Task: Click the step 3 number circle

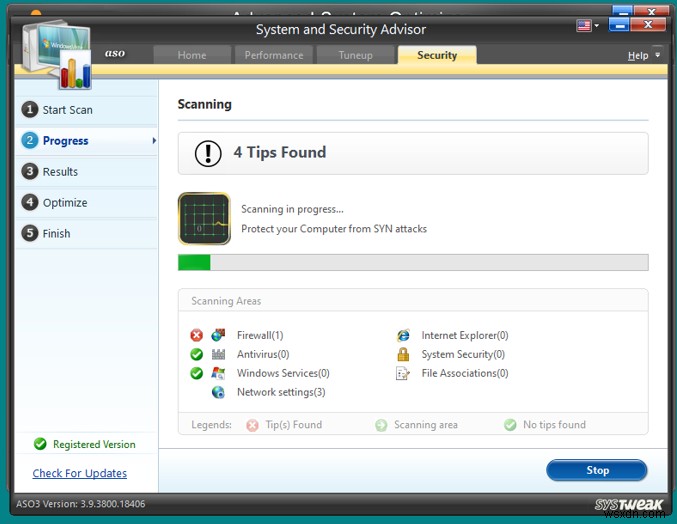Action: click(30, 171)
